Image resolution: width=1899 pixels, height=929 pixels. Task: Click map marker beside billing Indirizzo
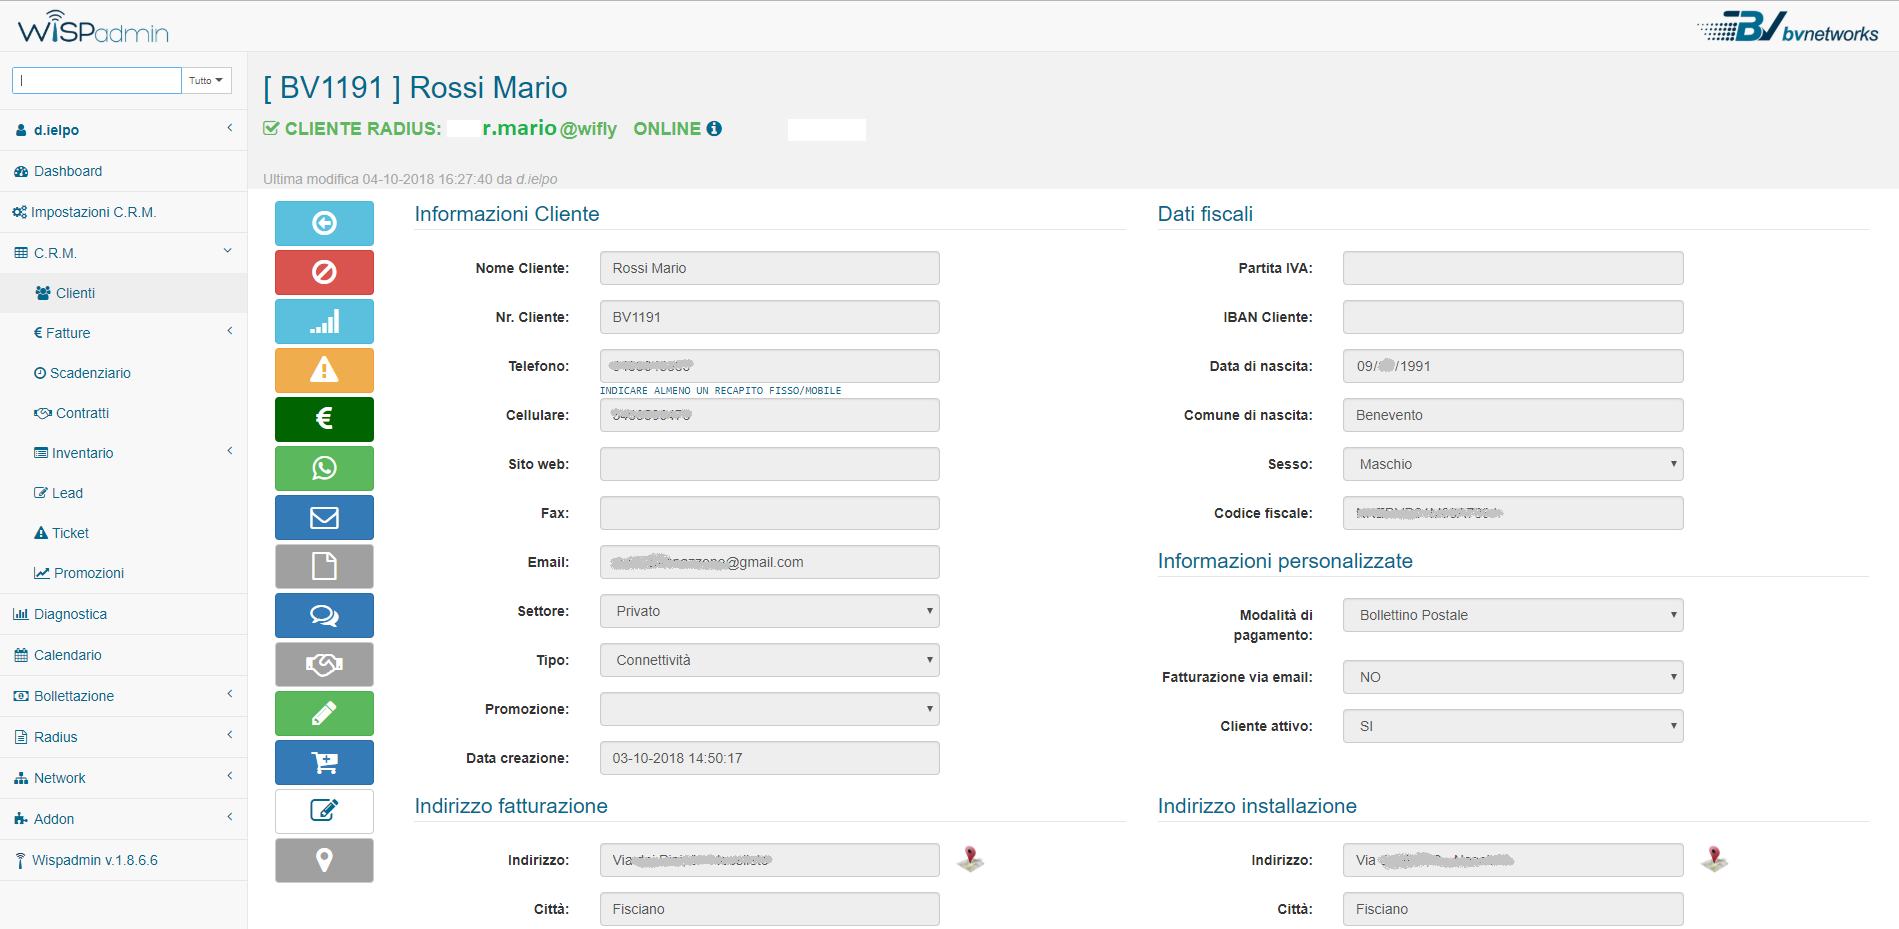point(970,859)
